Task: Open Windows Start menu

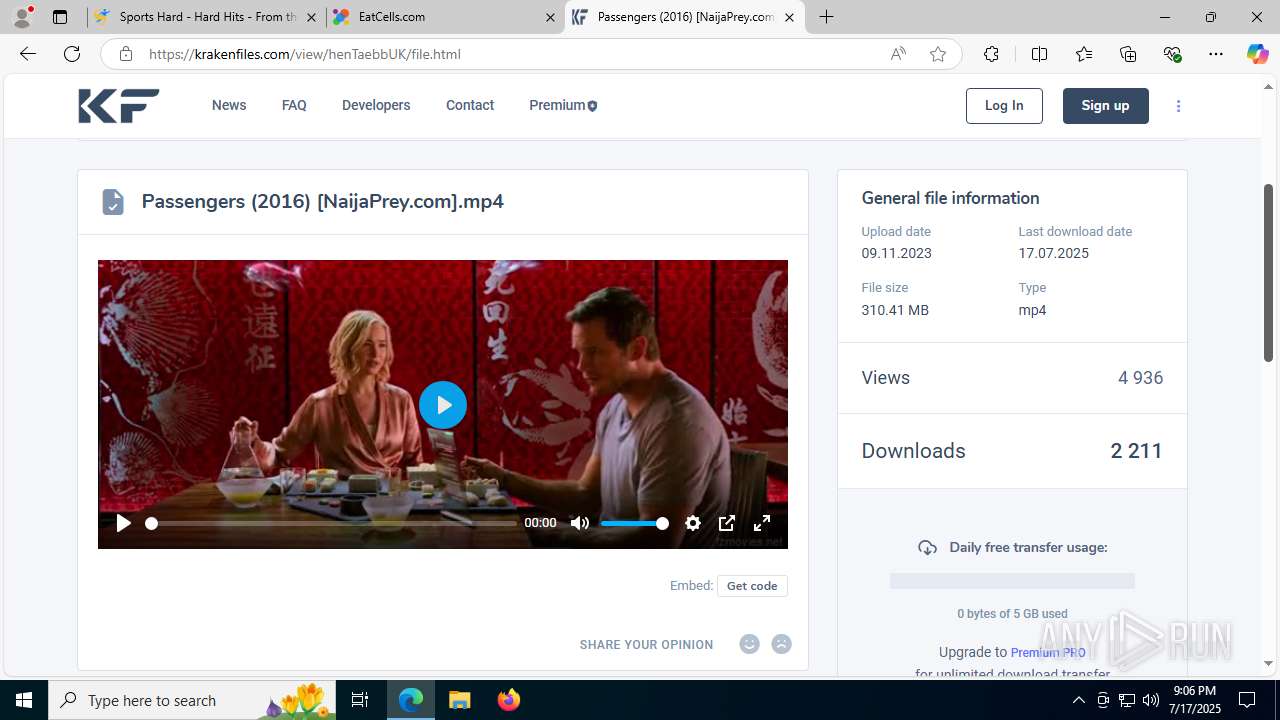Action: [x=24, y=700]
